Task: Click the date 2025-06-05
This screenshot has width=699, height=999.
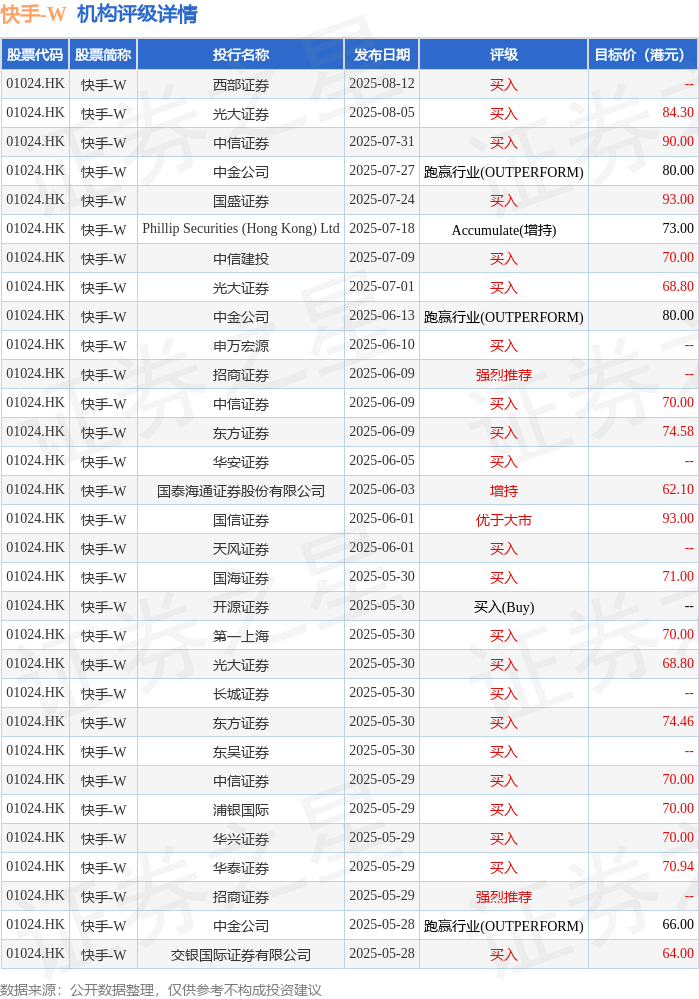Action: tap(382, 461)
